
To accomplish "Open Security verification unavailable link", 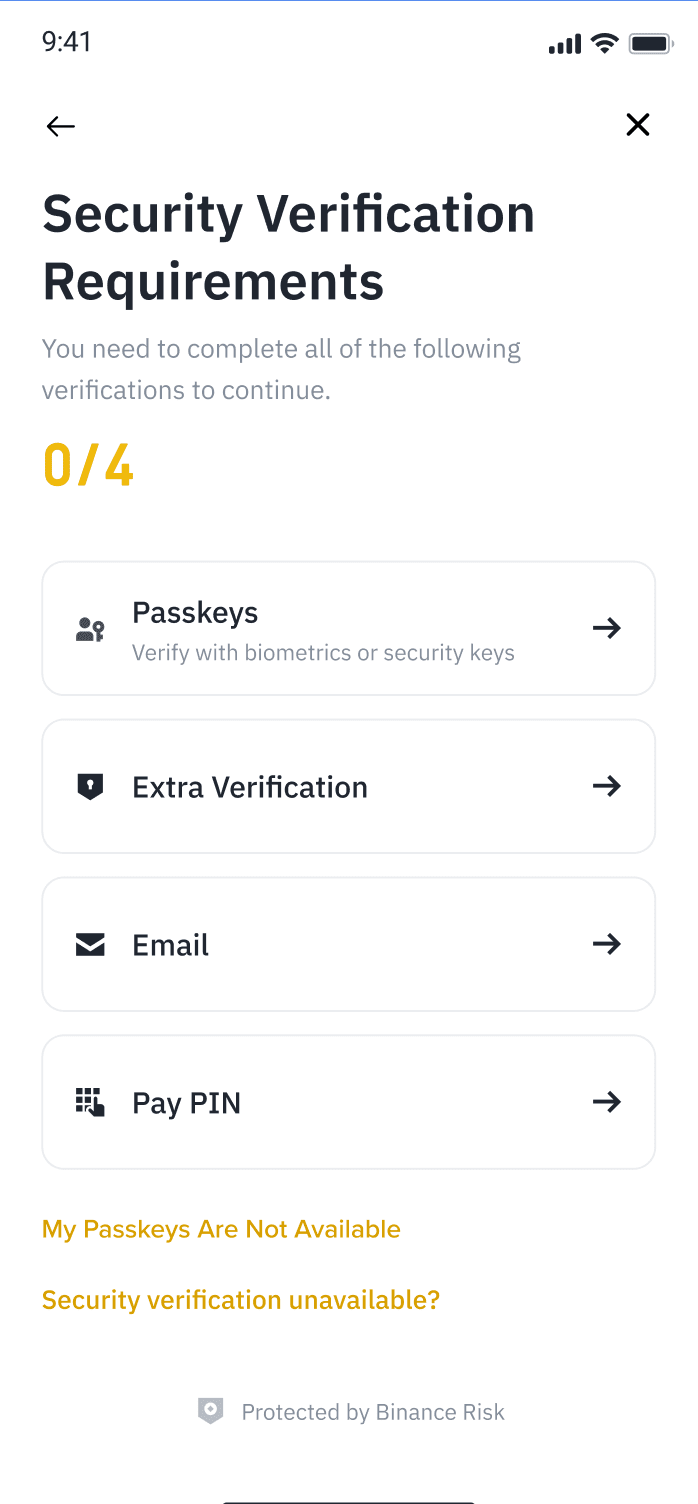I will tap(241, 1300).
